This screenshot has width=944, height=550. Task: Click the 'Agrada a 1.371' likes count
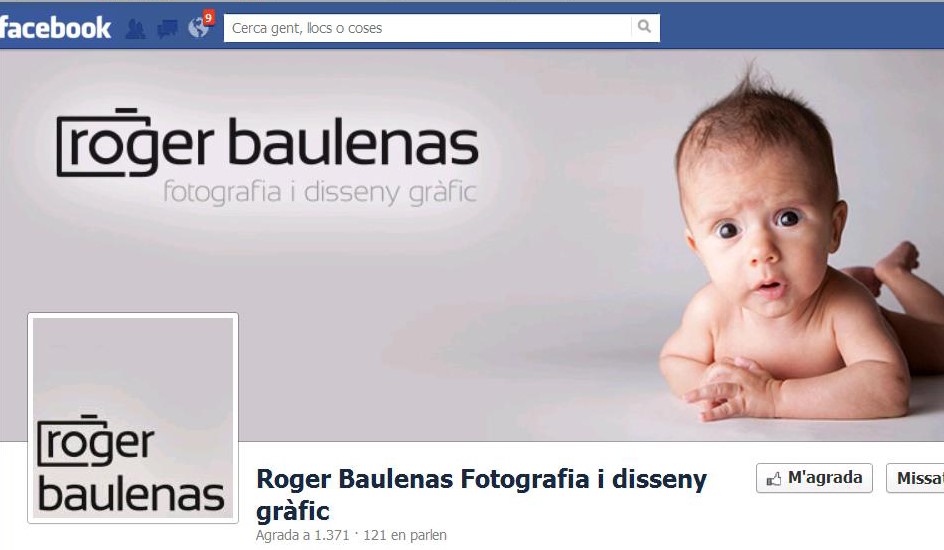(x=302, y=535)
